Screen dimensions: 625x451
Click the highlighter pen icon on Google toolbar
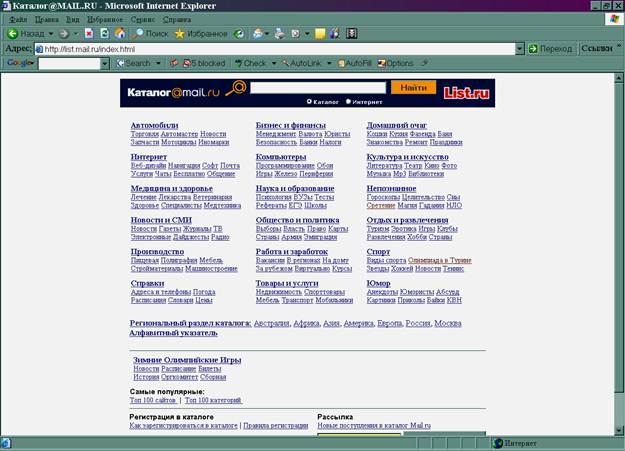point(425,63)
